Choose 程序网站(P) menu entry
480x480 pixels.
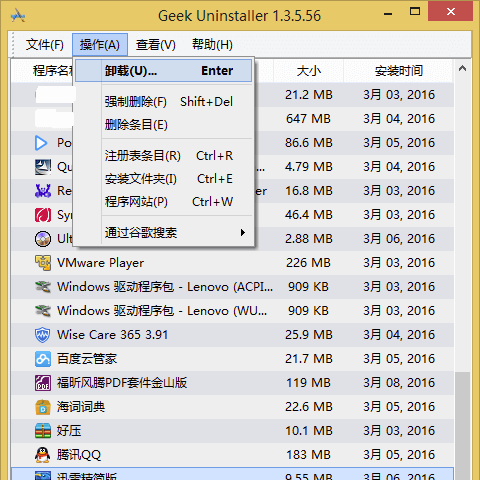tap(163, 202)
